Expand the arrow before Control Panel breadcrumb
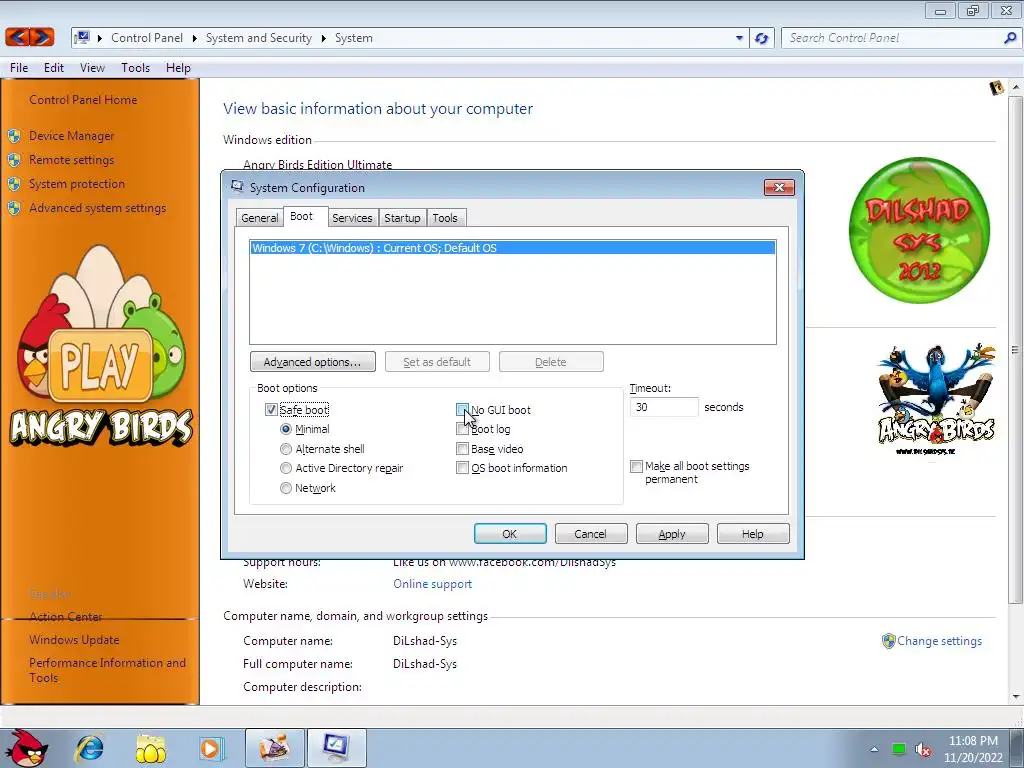 (x=100, y=38)
